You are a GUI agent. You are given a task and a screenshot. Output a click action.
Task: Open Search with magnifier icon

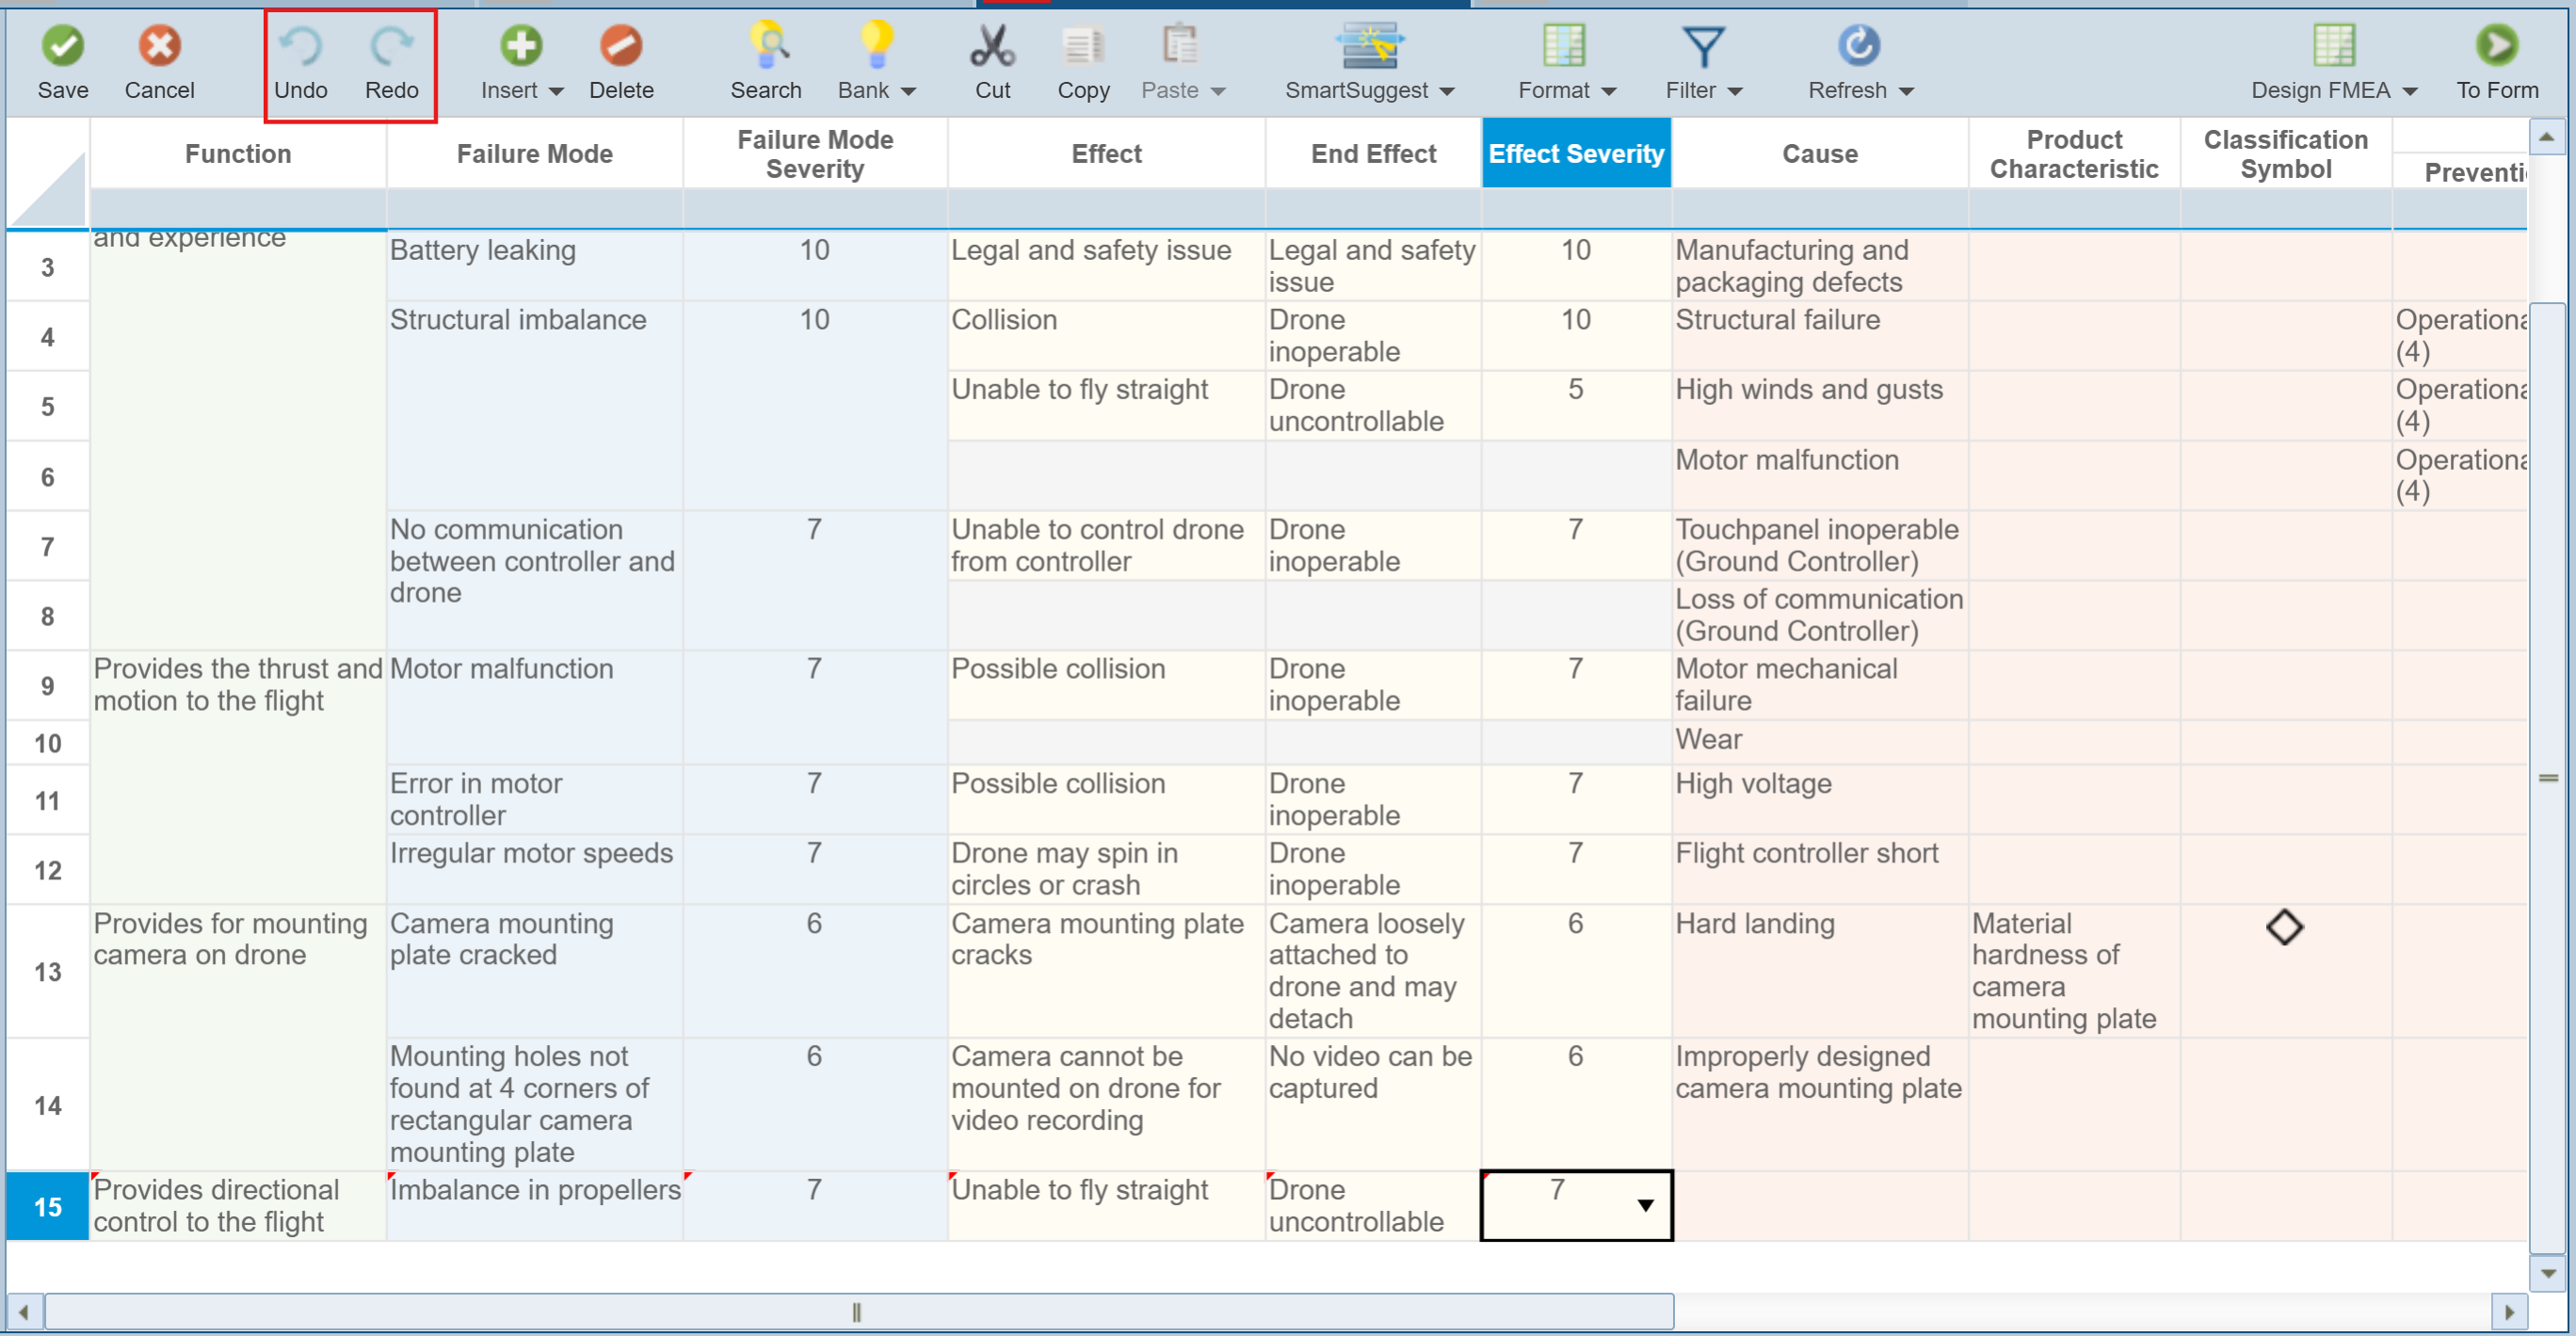click(767, 46)
